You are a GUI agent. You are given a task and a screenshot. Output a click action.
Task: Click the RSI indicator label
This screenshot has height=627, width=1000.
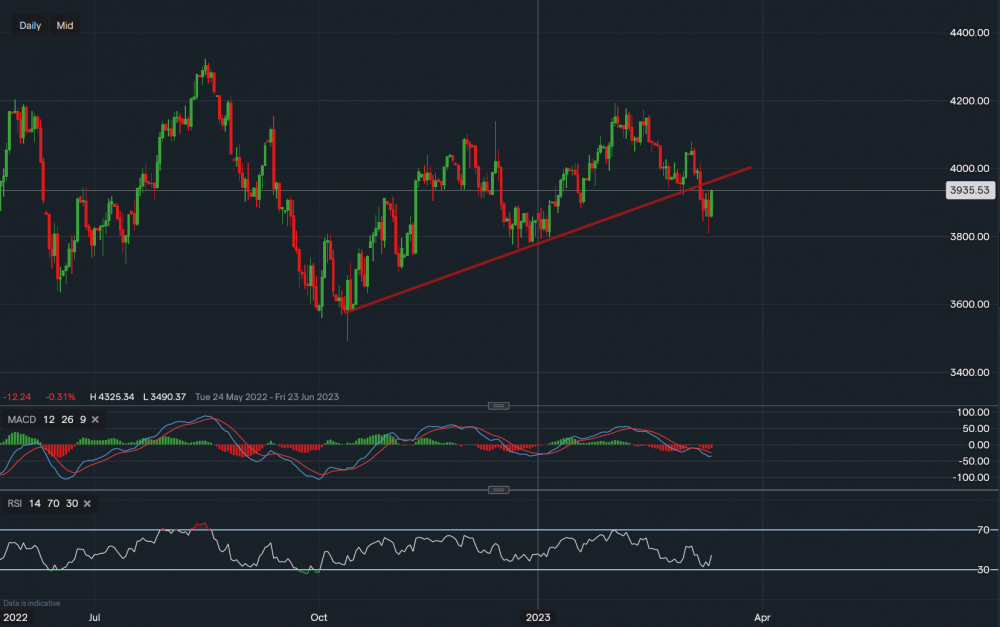pyautogui.click(x=16, y=503)
